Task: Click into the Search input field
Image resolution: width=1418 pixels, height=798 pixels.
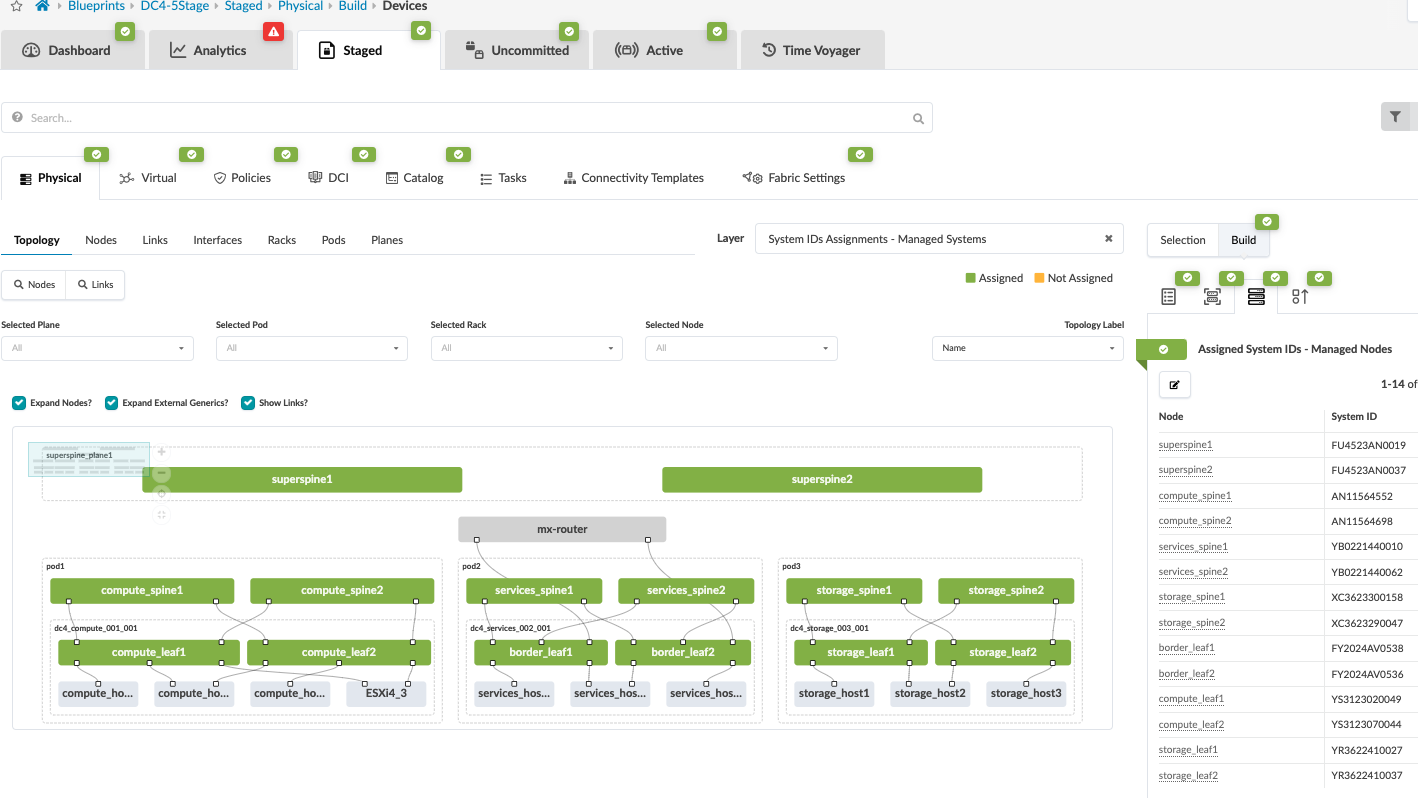Action: tap(466, 118)
